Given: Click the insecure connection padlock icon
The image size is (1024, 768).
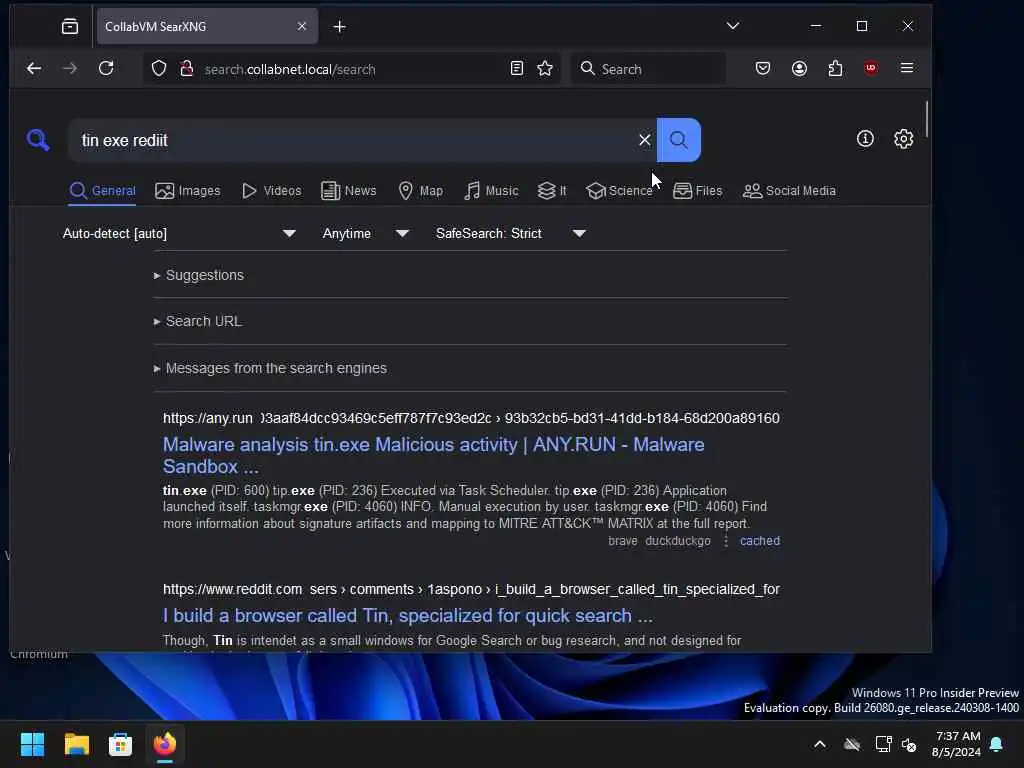Looking at the screenshot, I should coord(187,69).
